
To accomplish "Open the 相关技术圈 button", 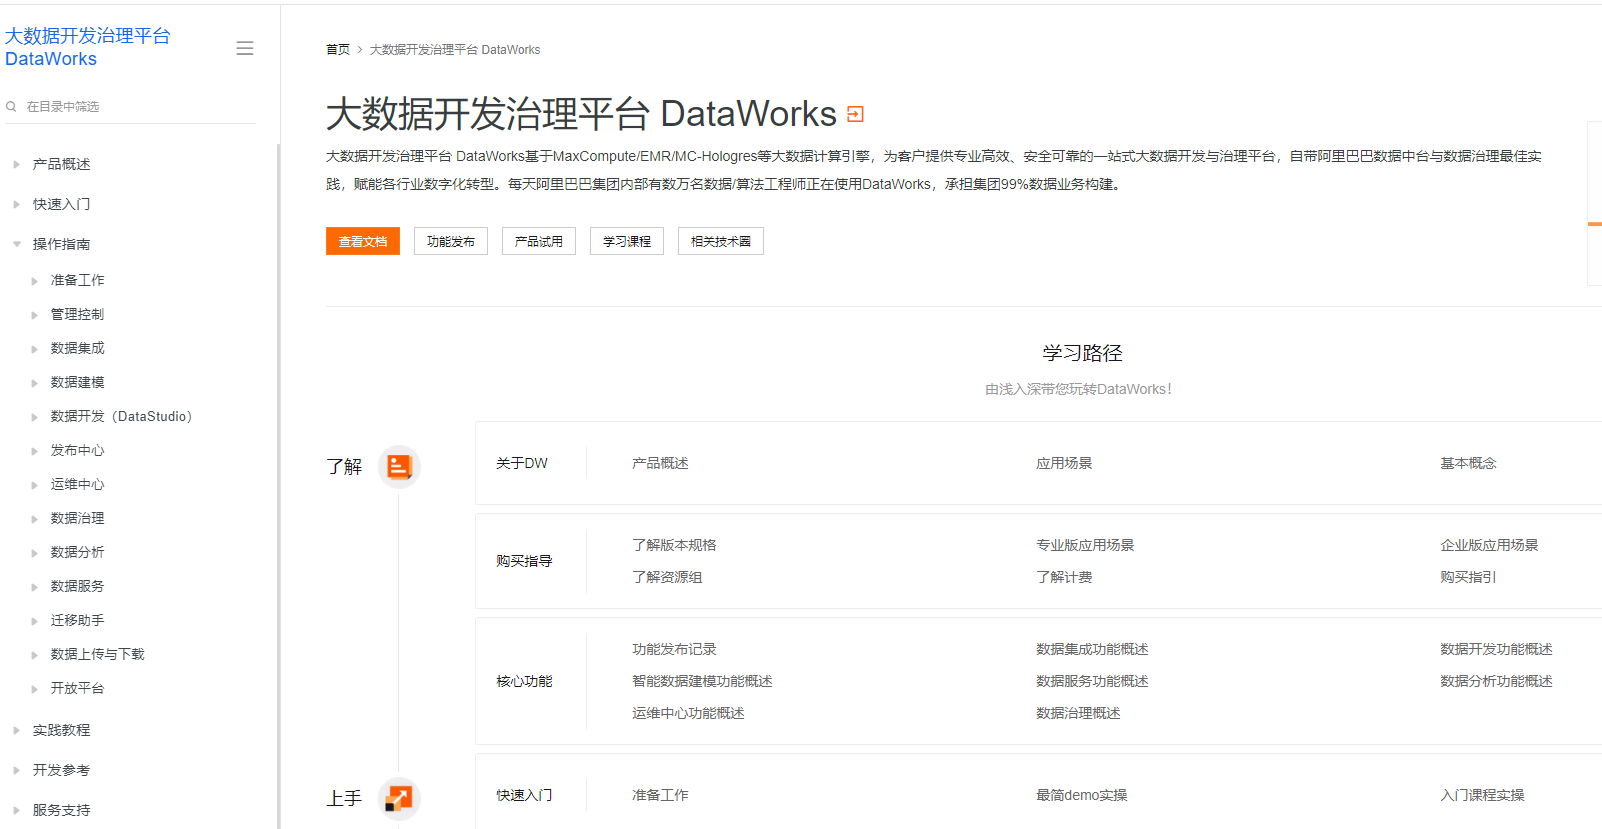I will pos(721,241).
